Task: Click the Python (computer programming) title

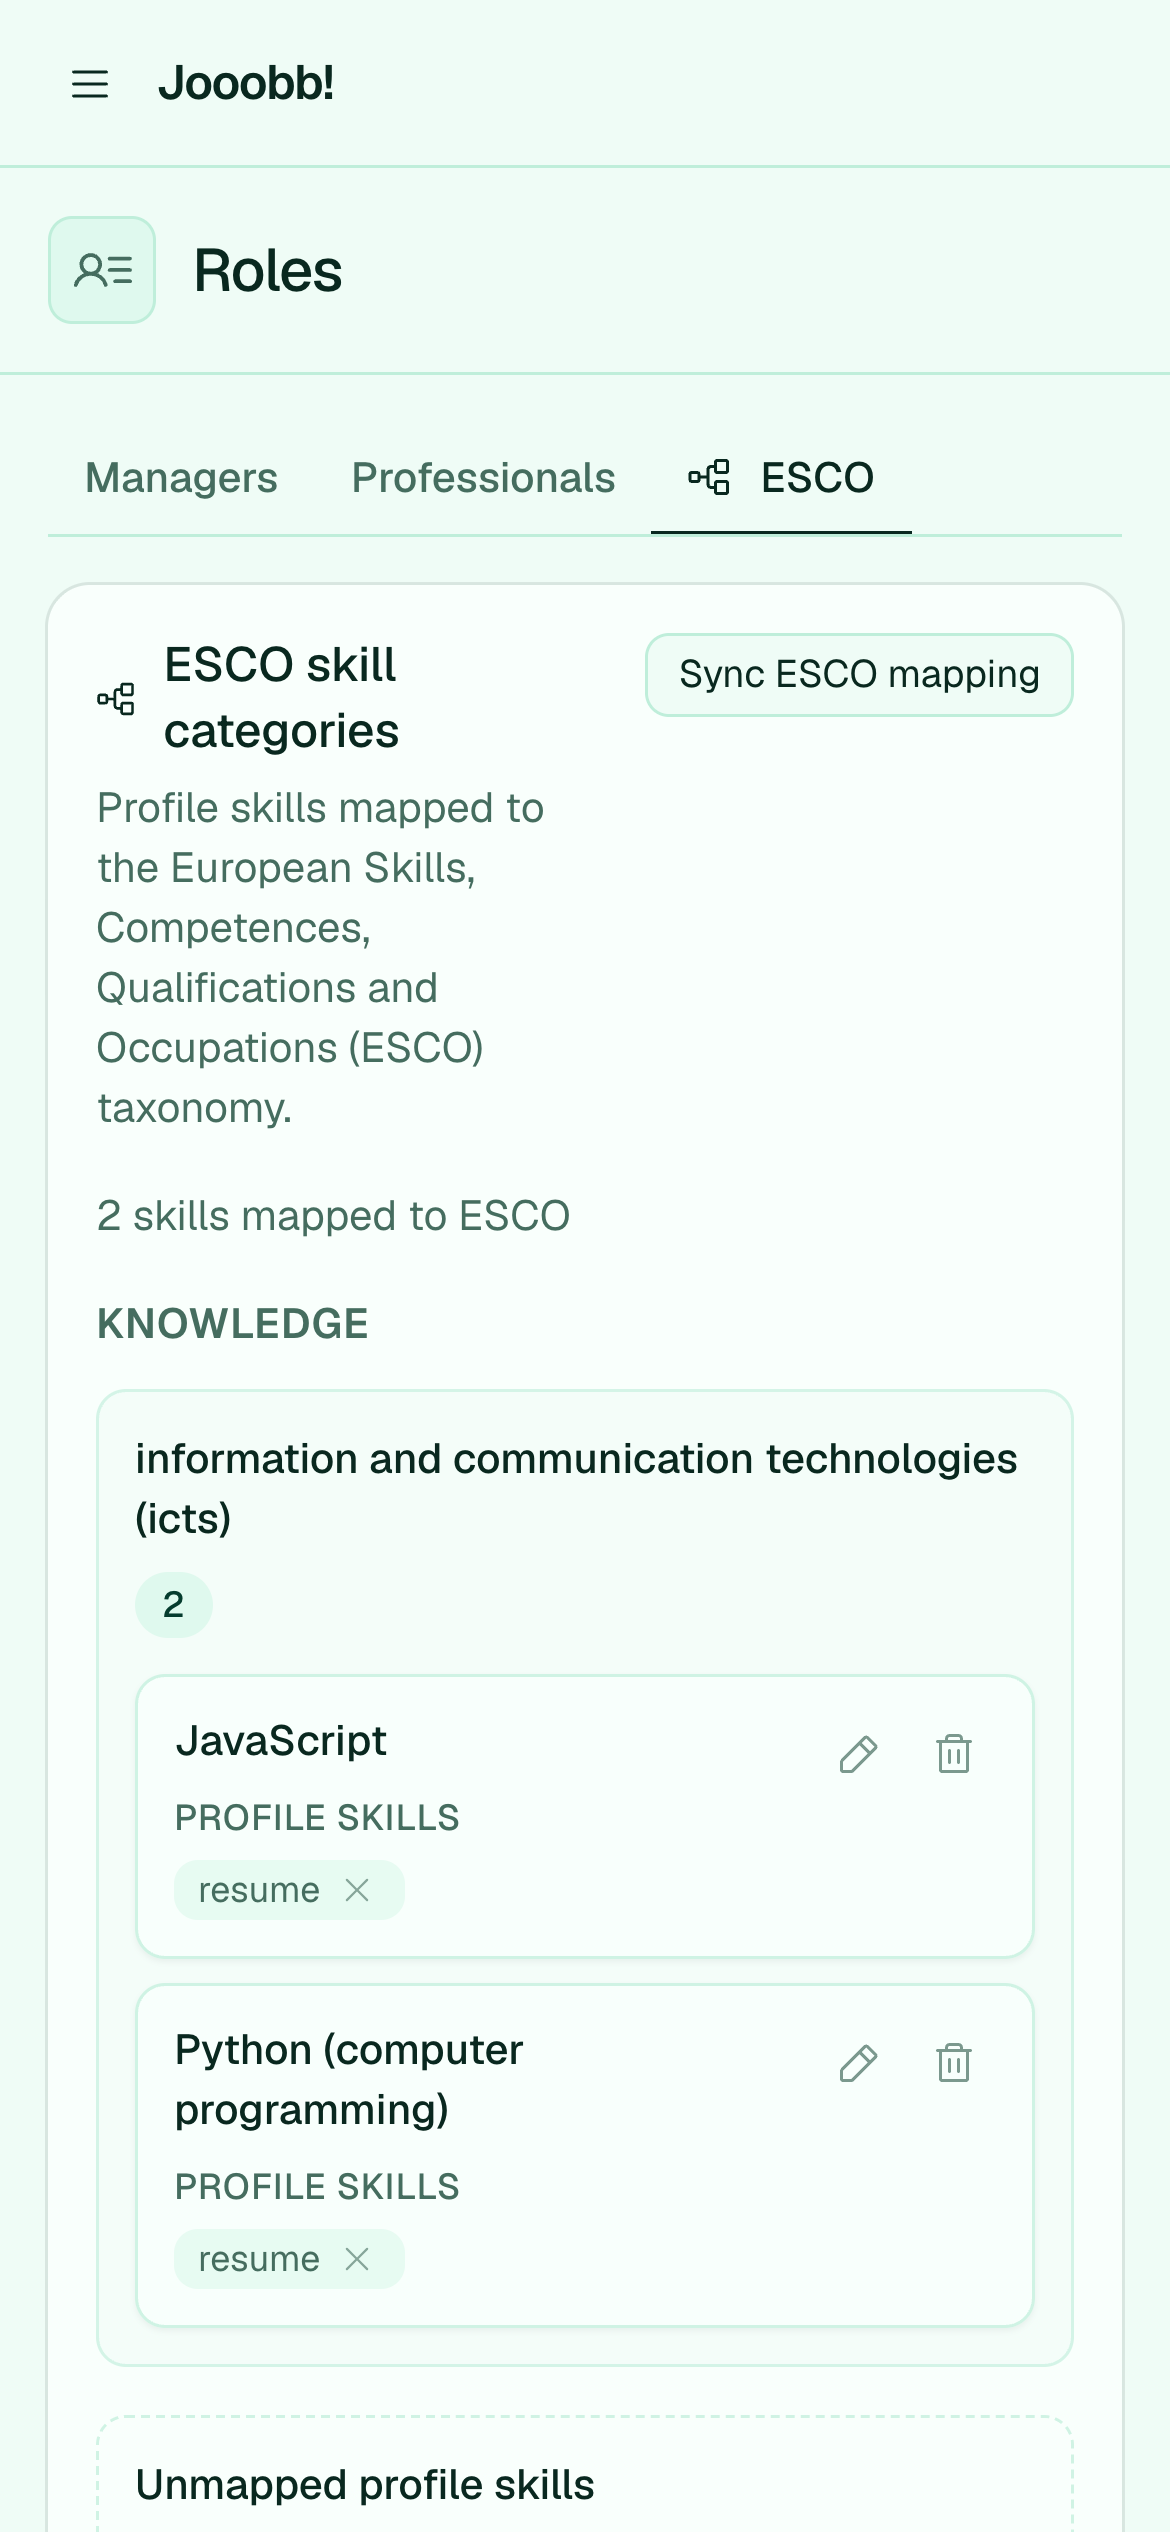Action: [x=349, y=2080]
